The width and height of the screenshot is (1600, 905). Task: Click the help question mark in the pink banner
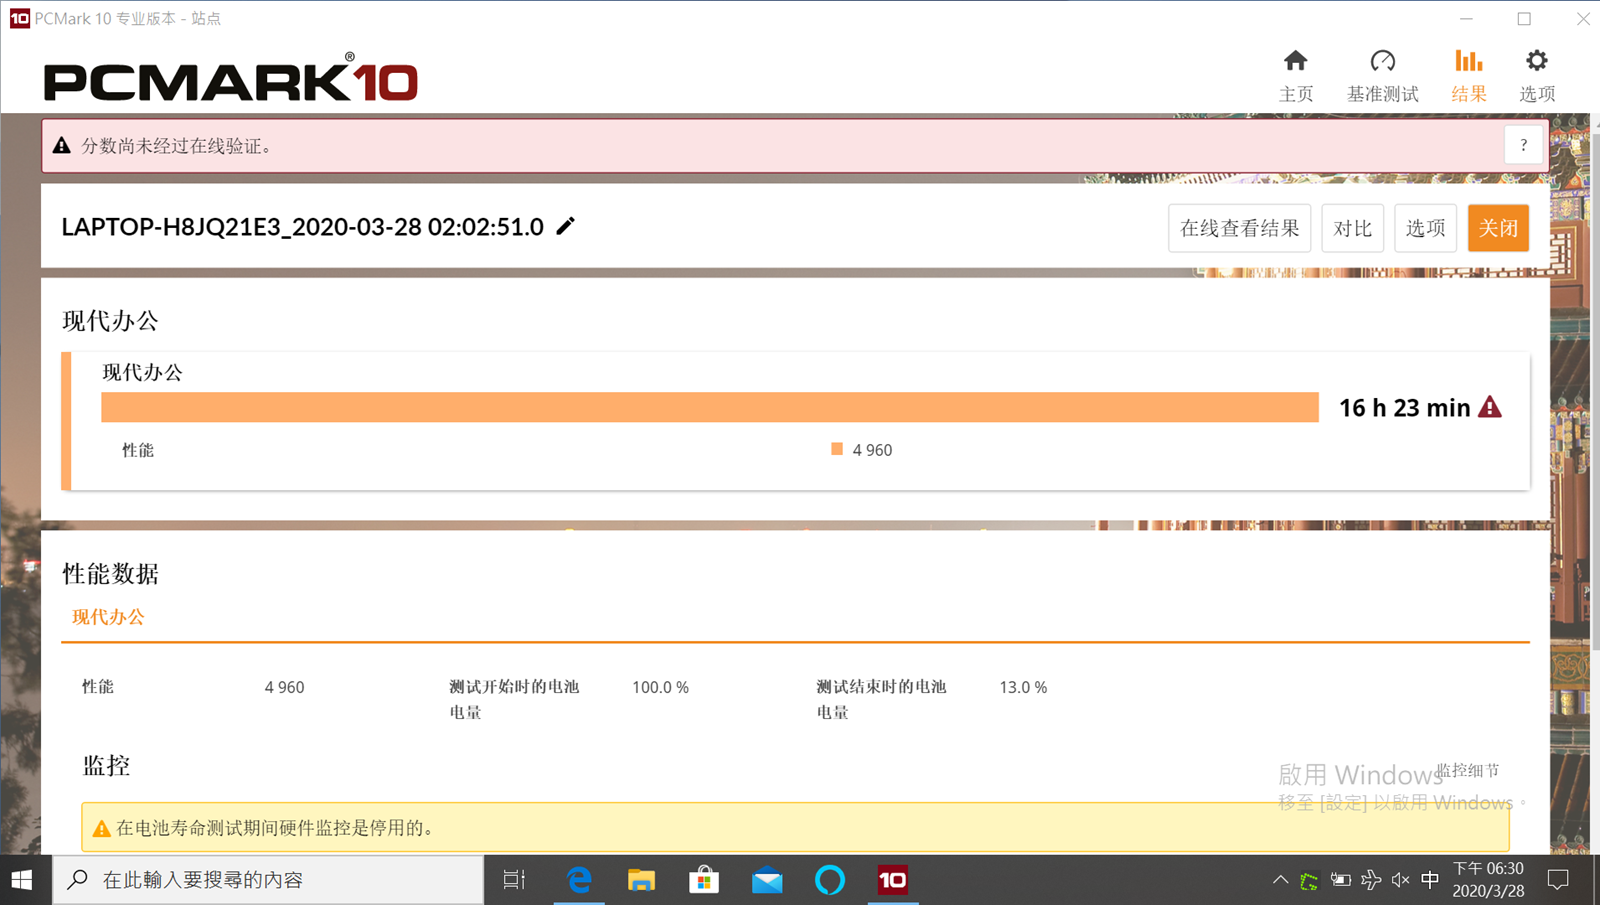click(x=1523, y=144)
